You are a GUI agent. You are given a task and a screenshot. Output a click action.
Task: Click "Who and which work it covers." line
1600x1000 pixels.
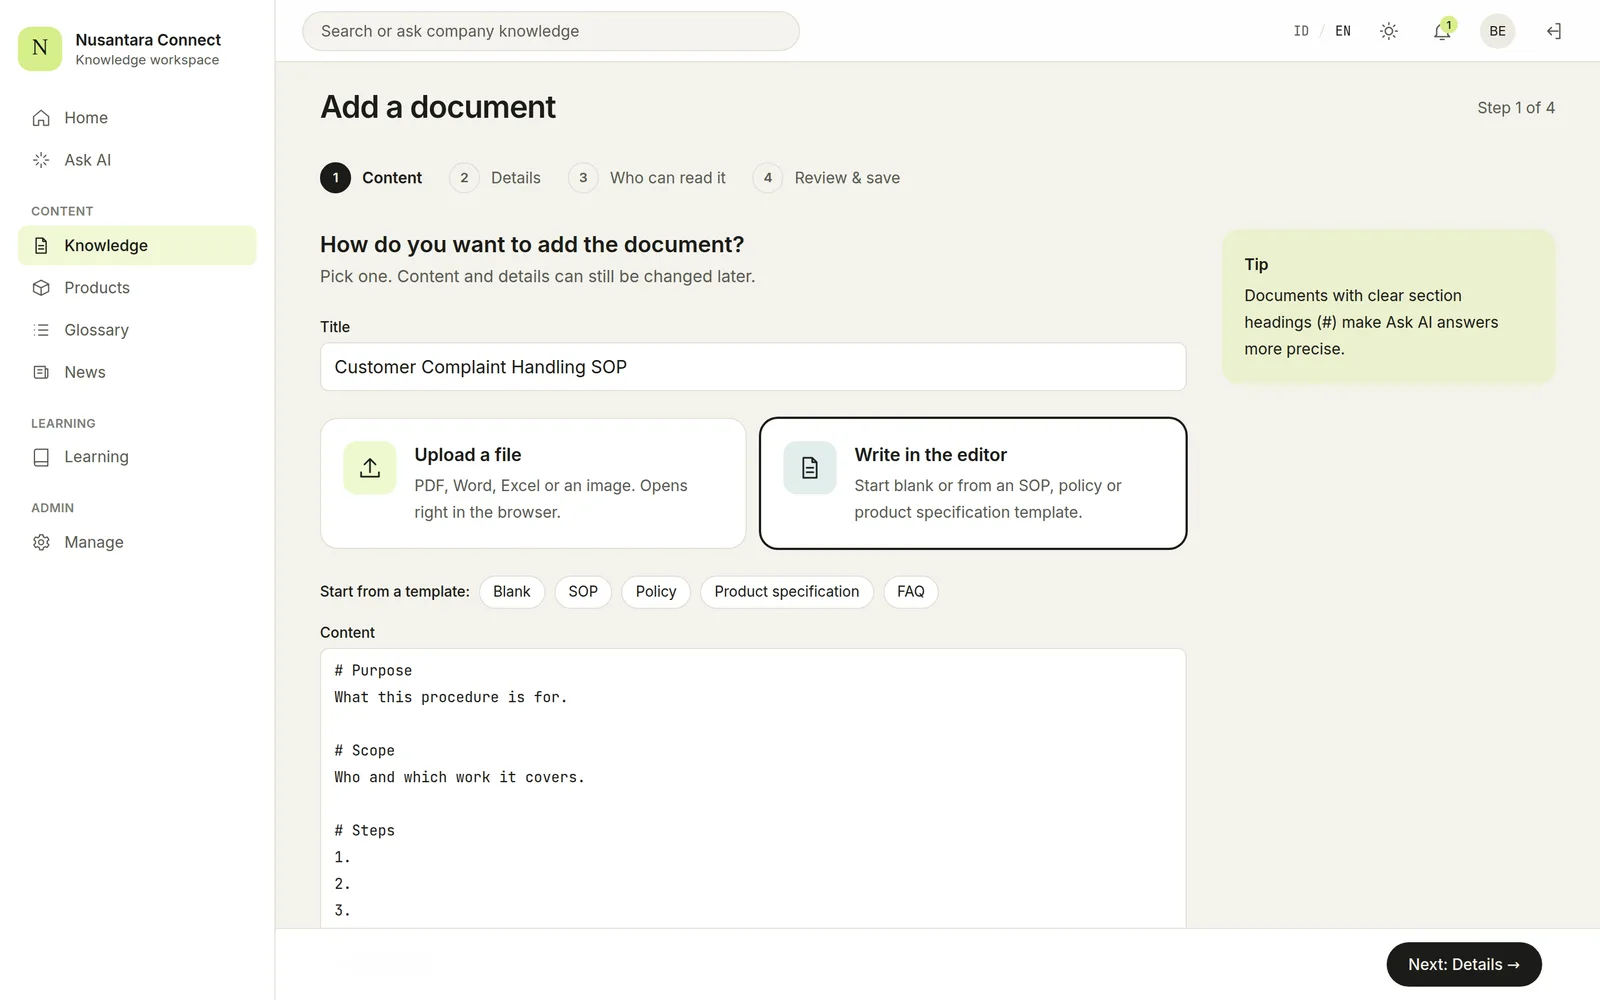click(460, 778)
